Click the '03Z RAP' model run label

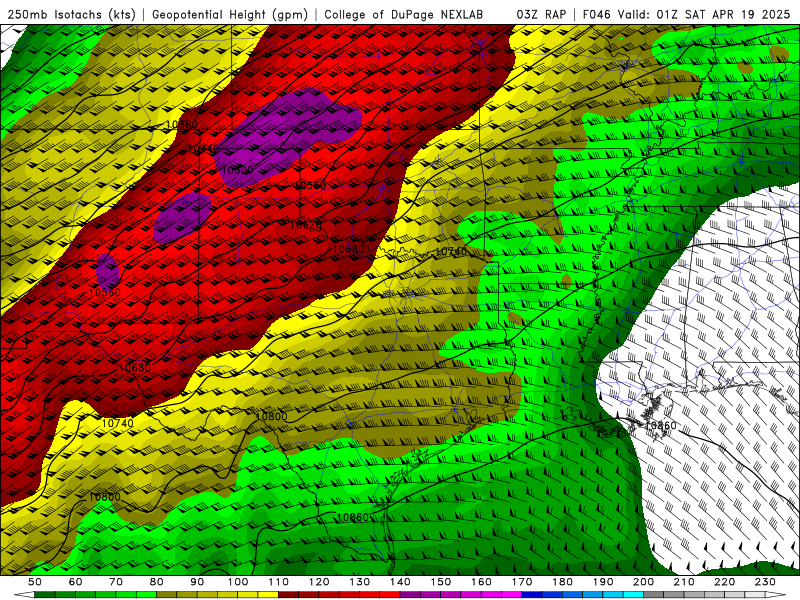pos(541,15)
